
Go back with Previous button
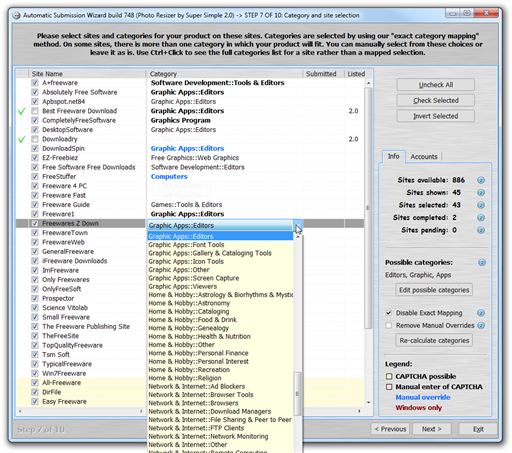[x=390, y=429]
